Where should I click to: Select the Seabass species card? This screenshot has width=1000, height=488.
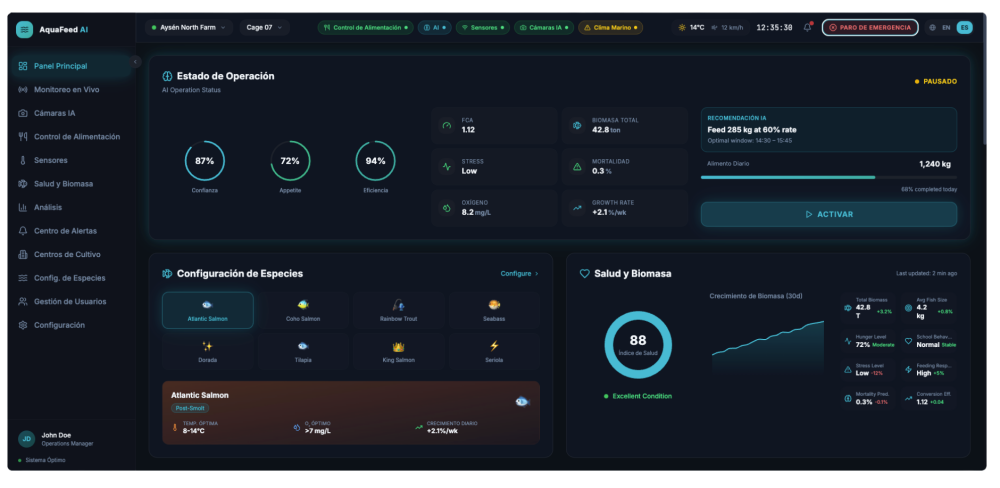tap(494, 310)
